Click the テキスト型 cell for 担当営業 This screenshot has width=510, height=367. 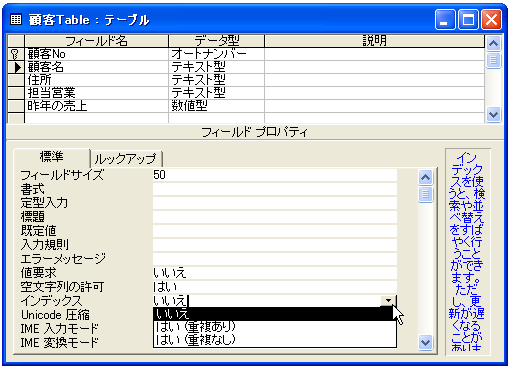coord(217,93)
